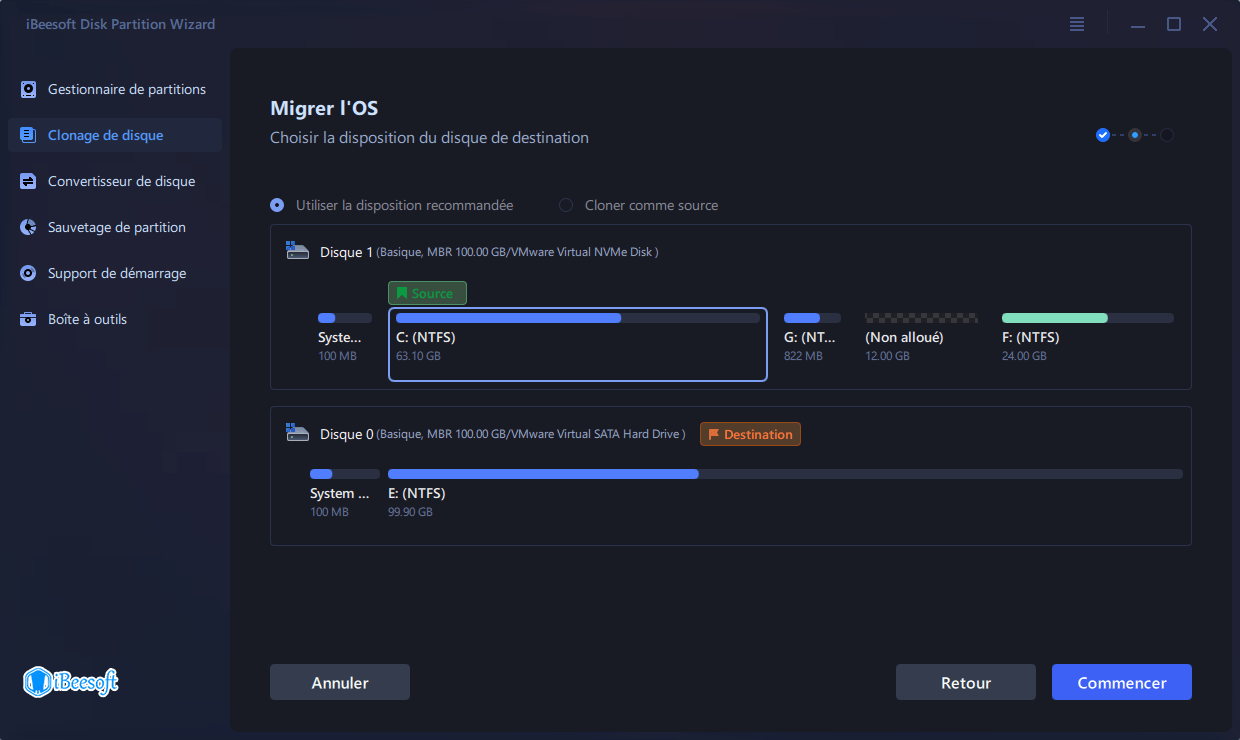Click the Disque 0 drive icon
This screenshot has height=740, width=1240.
click(298, 434)
